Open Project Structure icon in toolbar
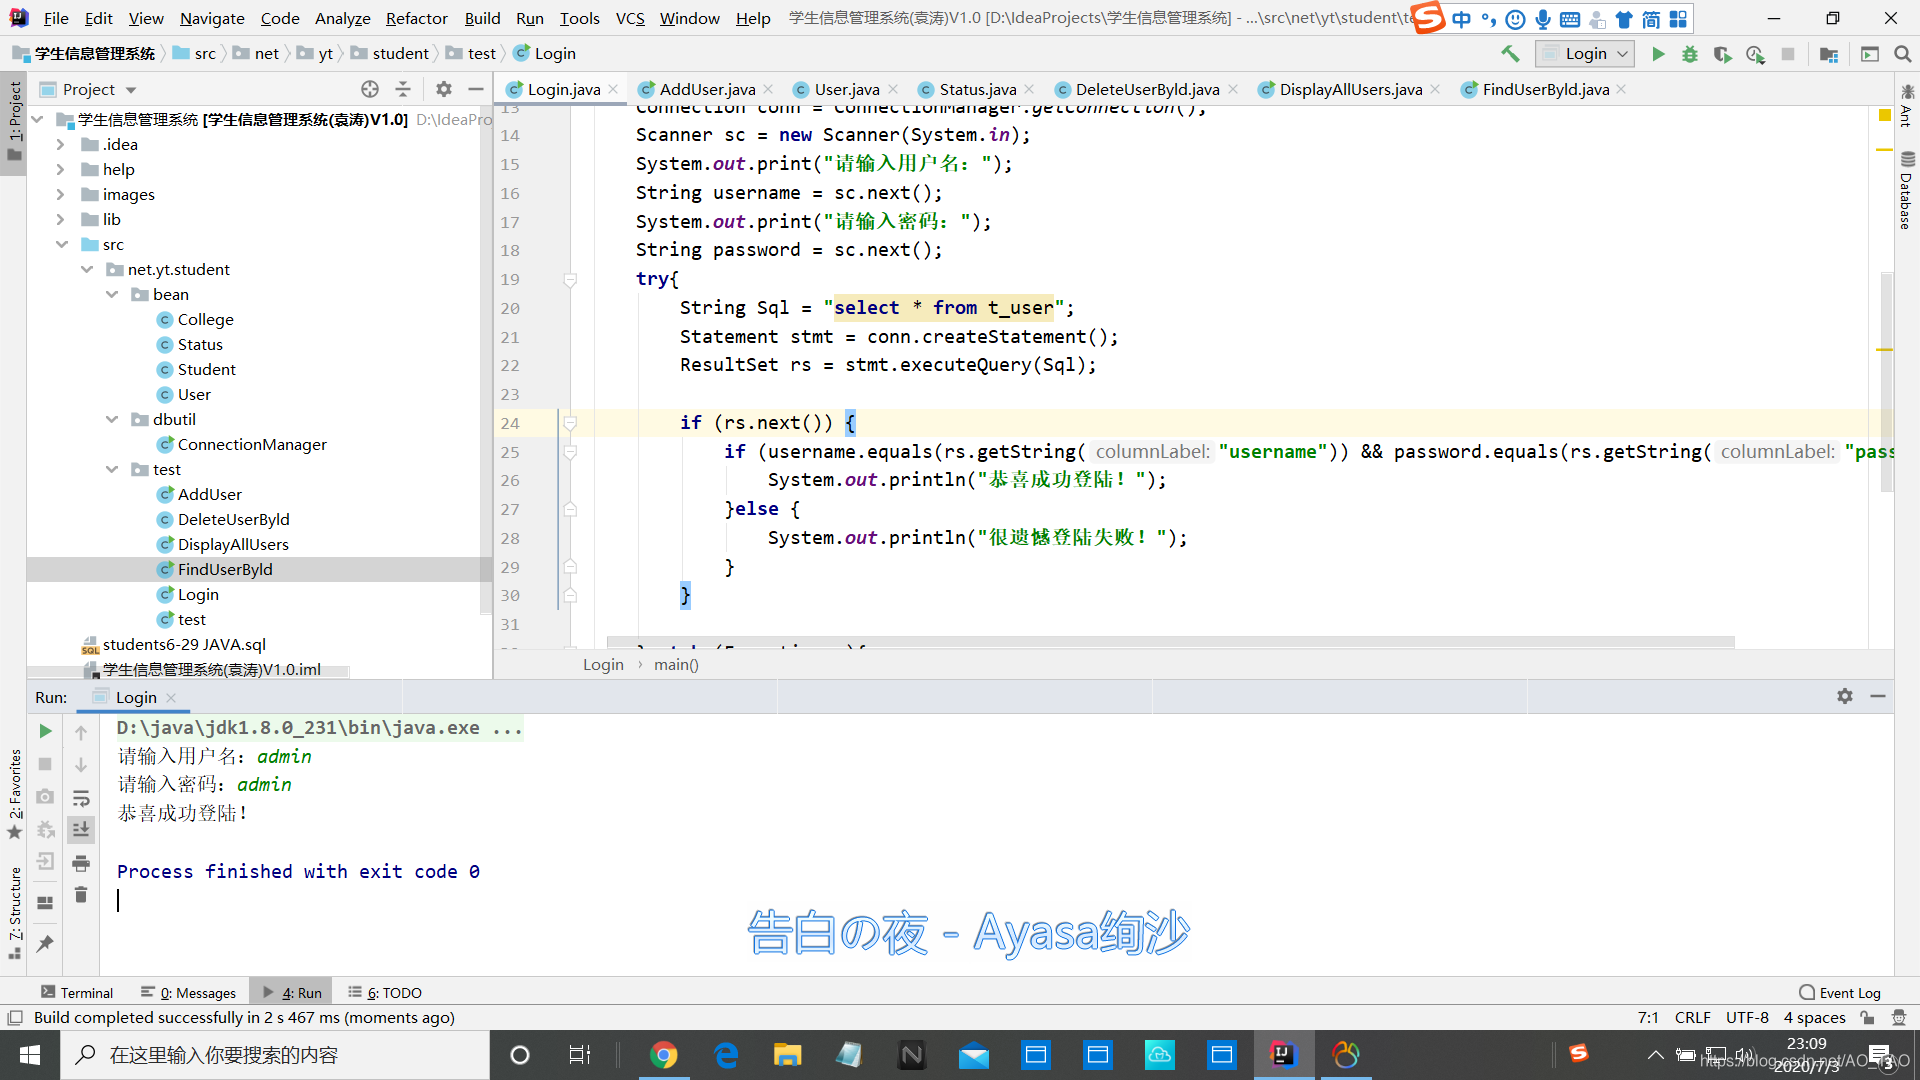 1829,54
